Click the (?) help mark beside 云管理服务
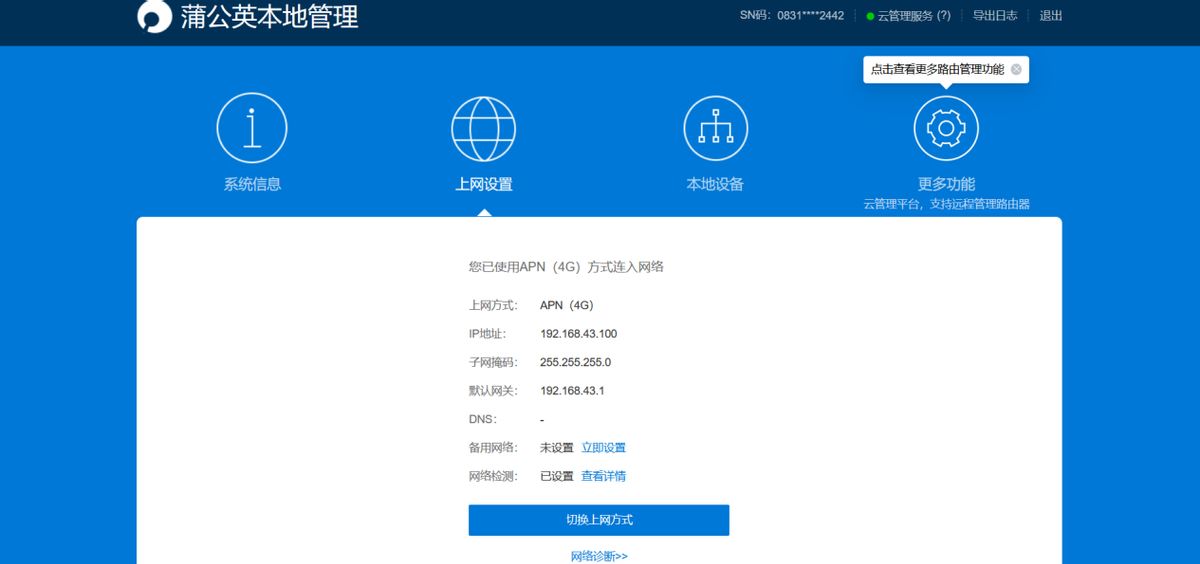 pyautogui.click(x=943, y=16)
